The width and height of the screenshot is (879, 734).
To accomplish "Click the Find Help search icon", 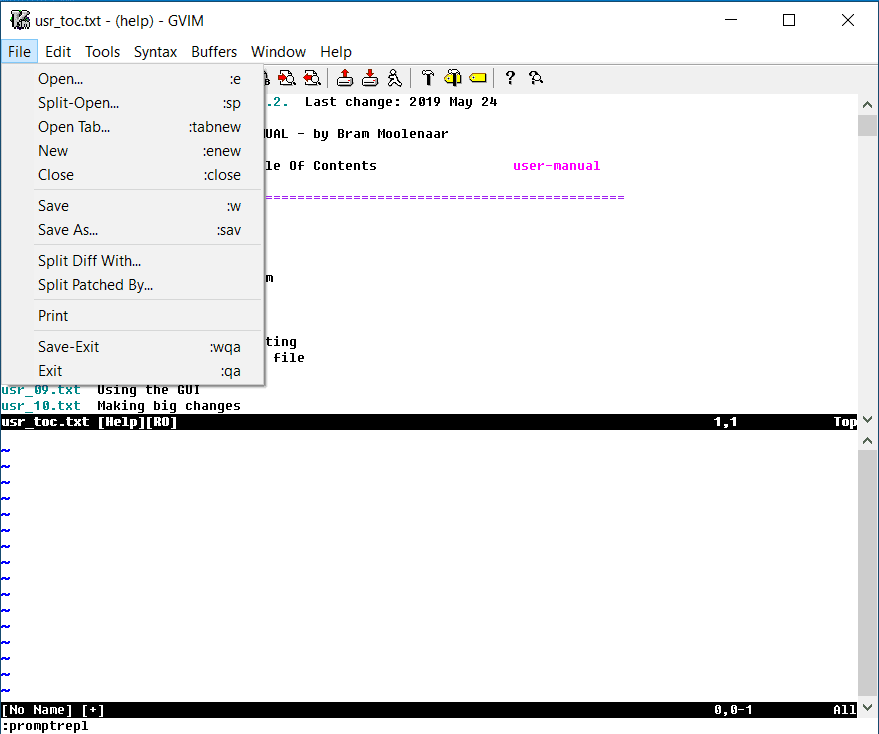I will coord(535,78).
